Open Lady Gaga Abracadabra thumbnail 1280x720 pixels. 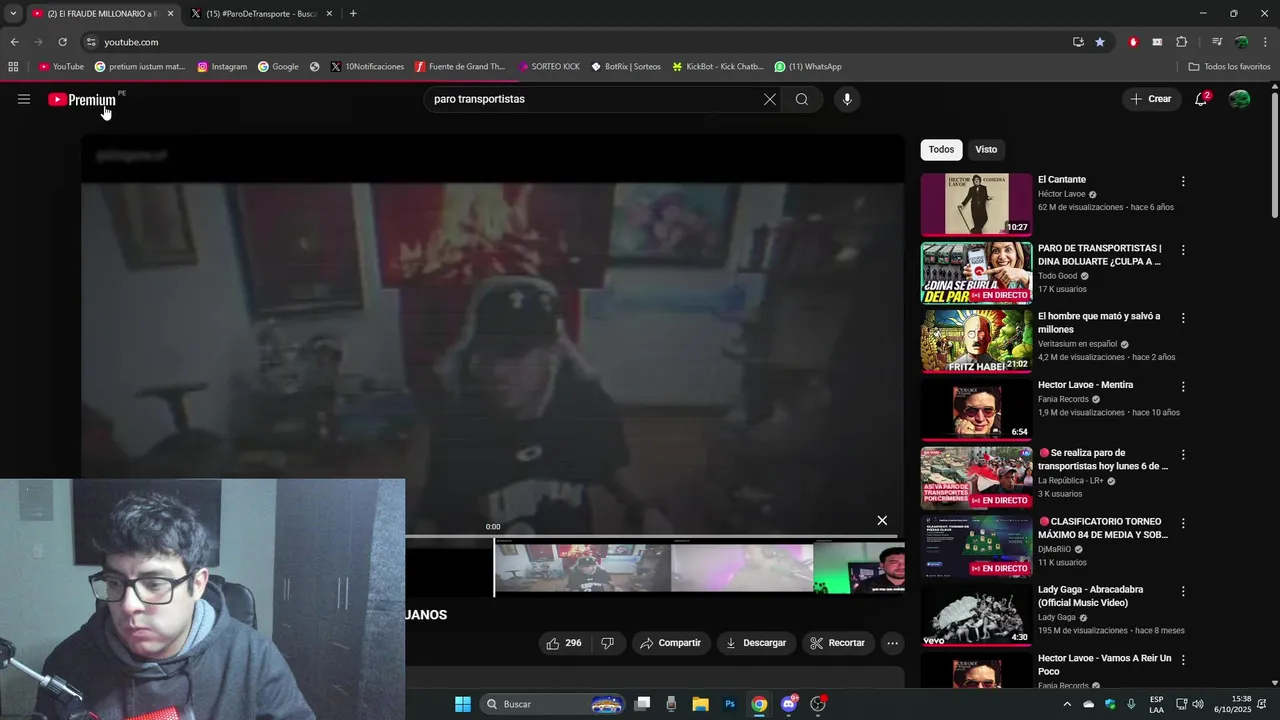pyautogui.click(x=976, y=615)
